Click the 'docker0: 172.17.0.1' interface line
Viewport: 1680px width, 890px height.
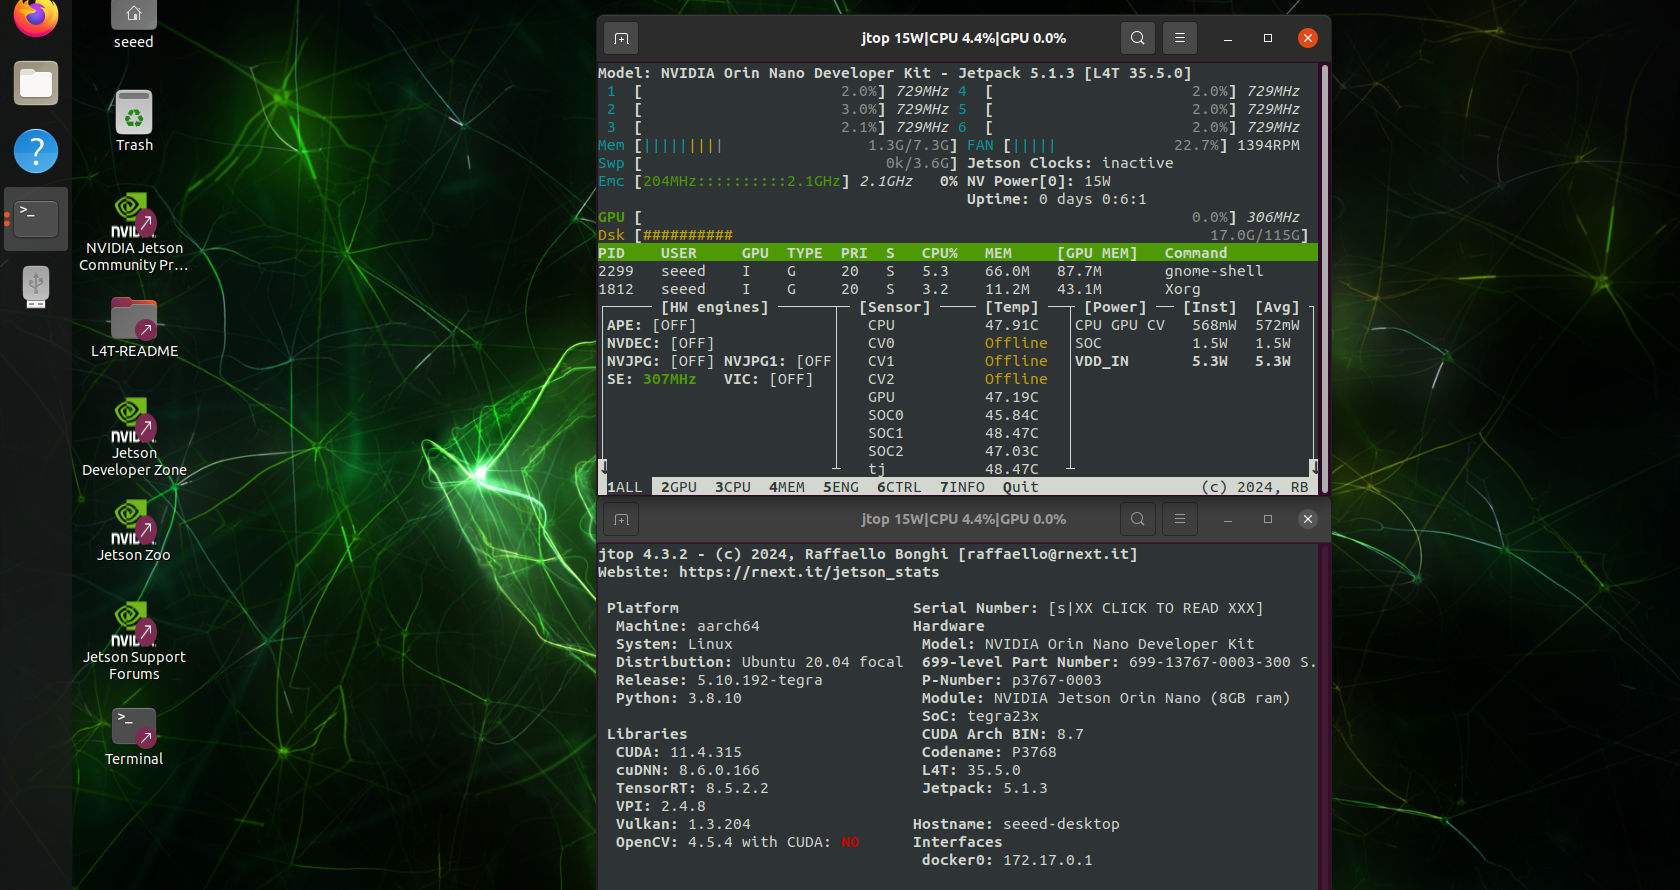point(1007,860)
